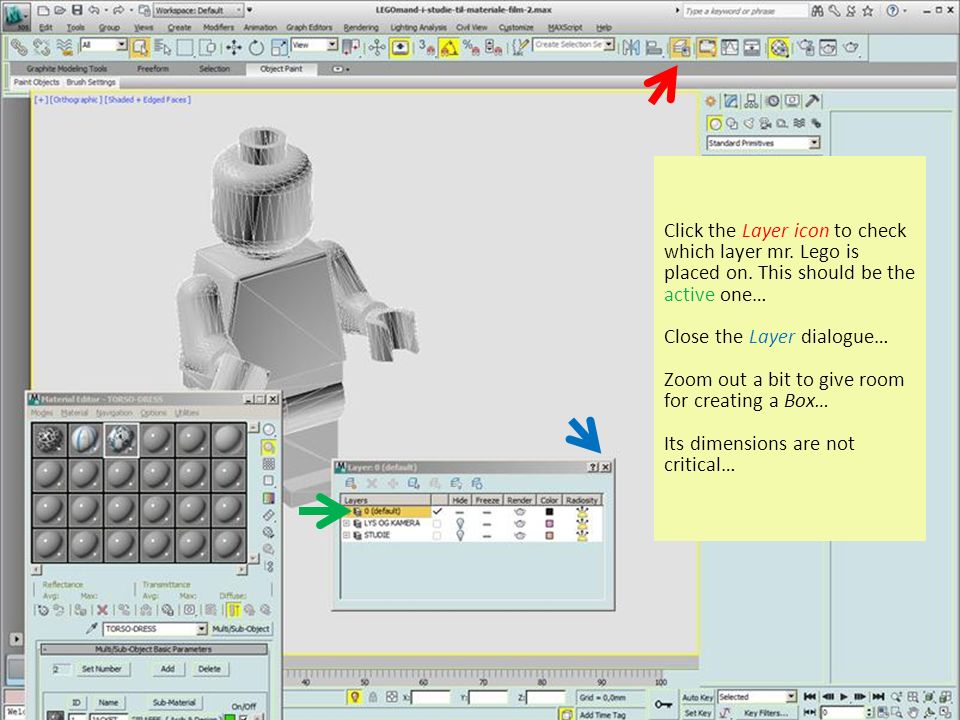Toggle Hide for LYS OG KAMERA layer
This screenshot has width=960, height=720.
(x=460, y=523)
